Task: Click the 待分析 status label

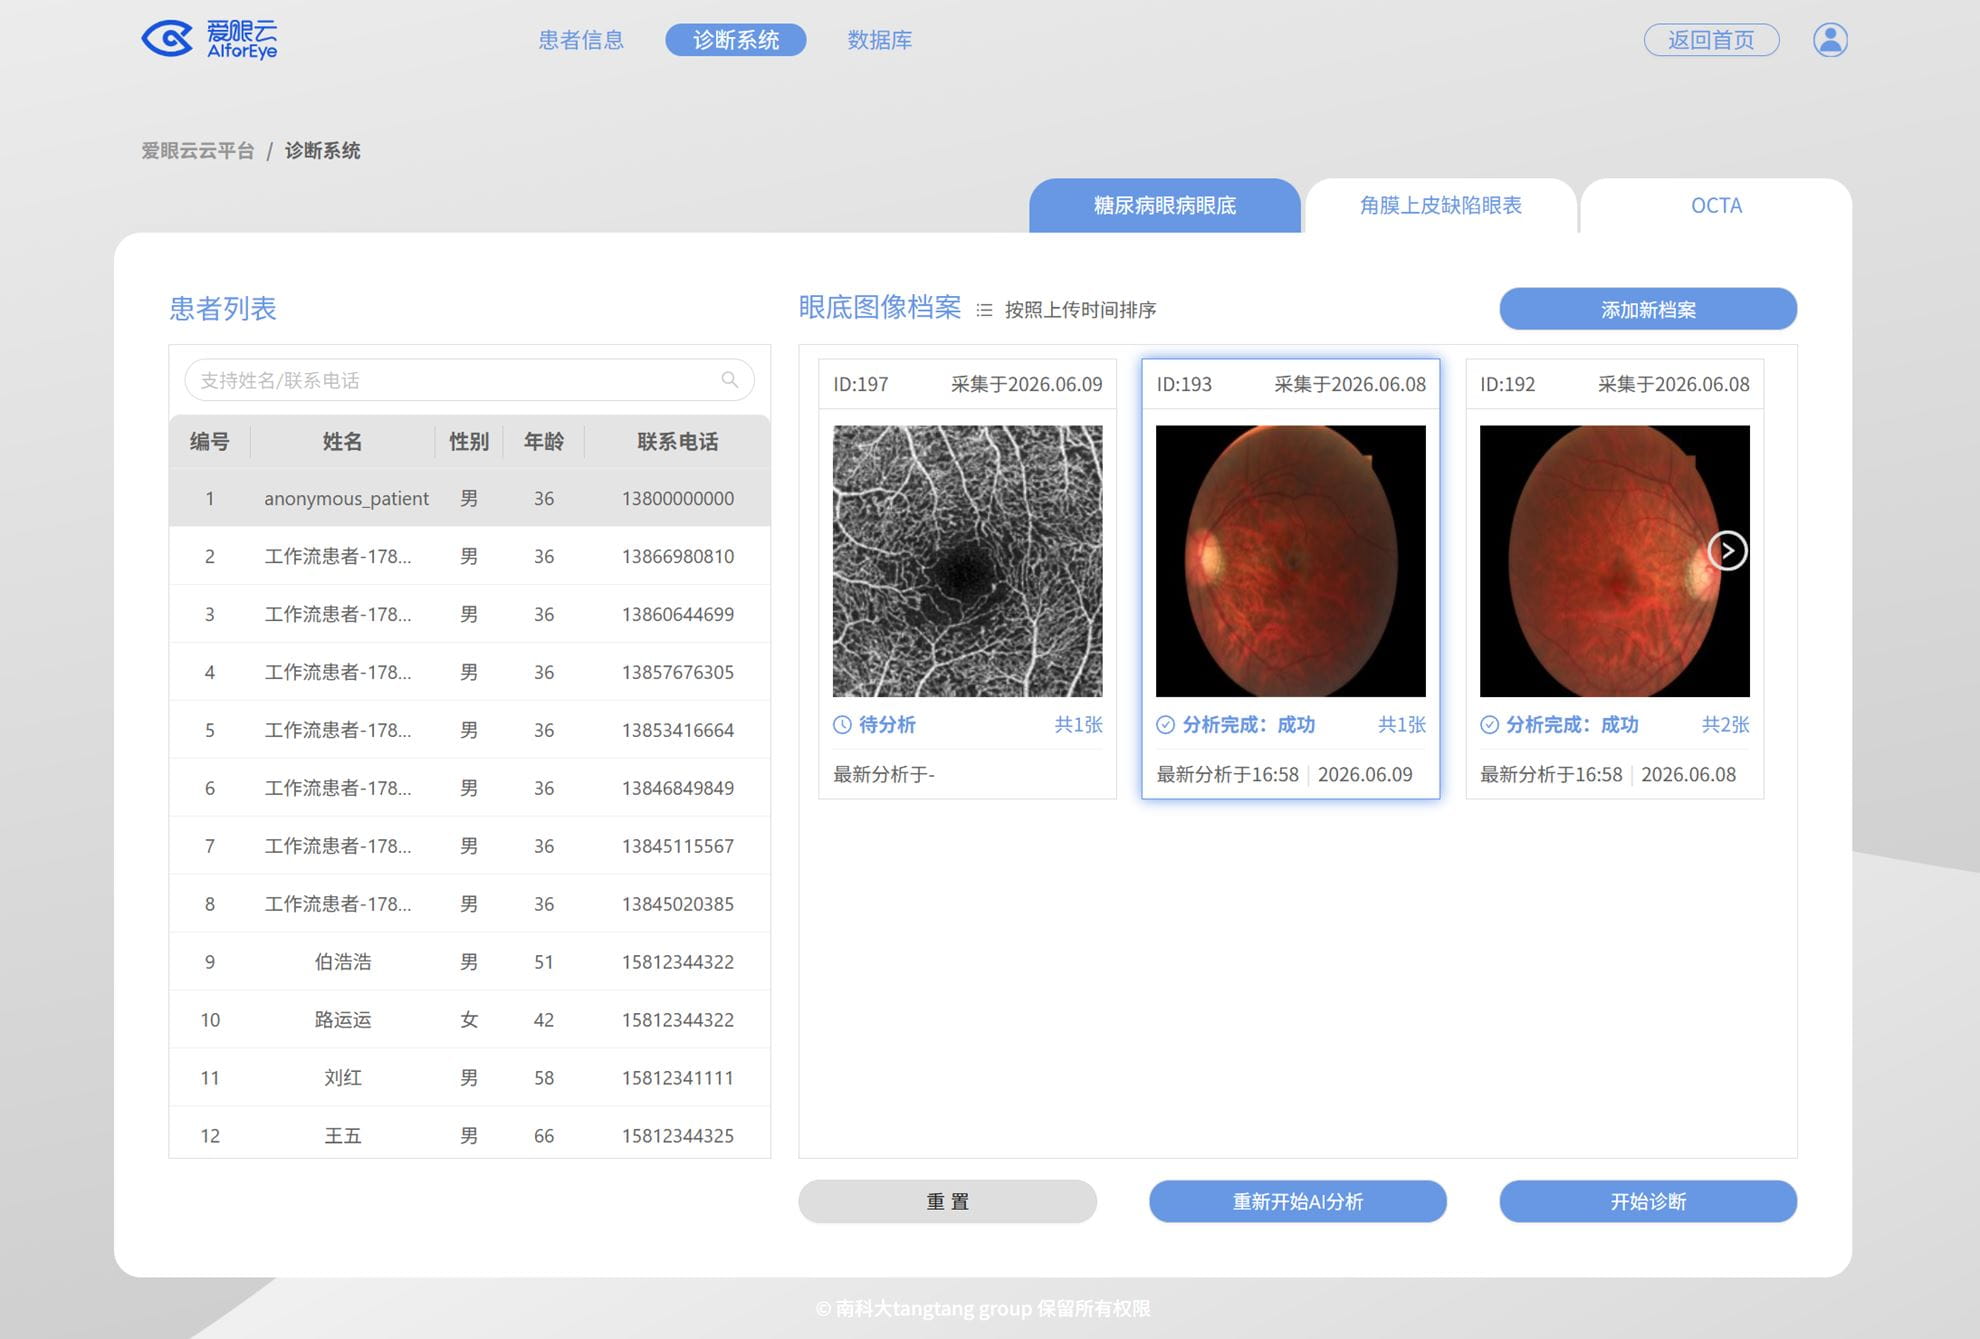Action: click(887, 725)
